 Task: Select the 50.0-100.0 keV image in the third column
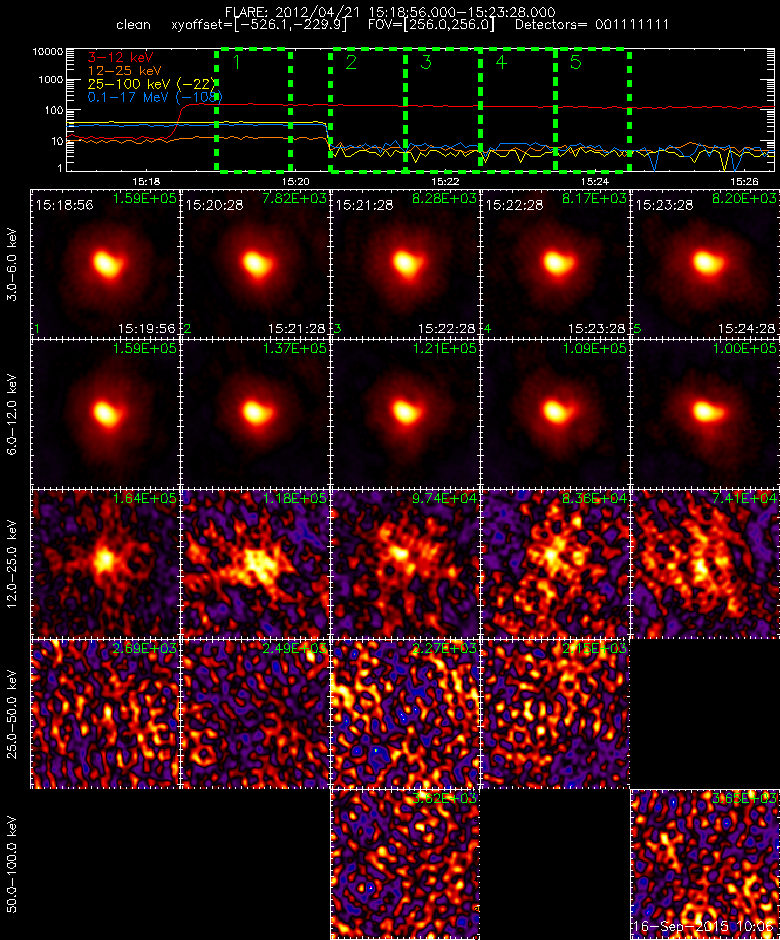point(405,864)
